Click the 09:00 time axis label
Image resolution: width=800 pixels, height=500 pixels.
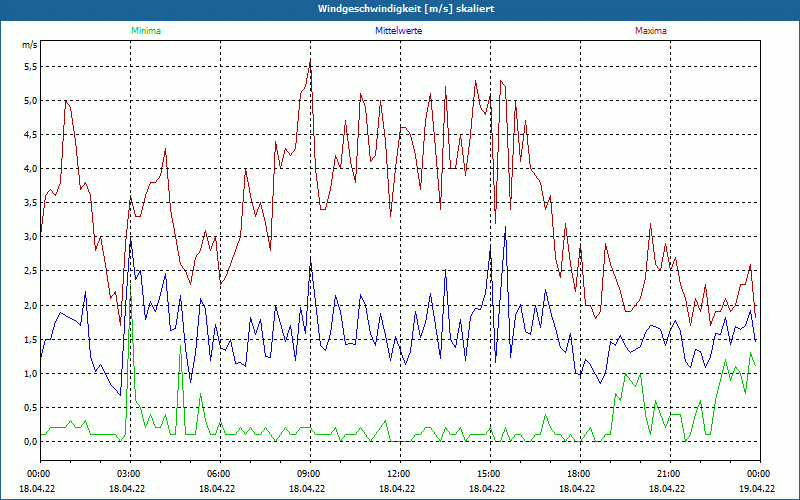point(310,474)
